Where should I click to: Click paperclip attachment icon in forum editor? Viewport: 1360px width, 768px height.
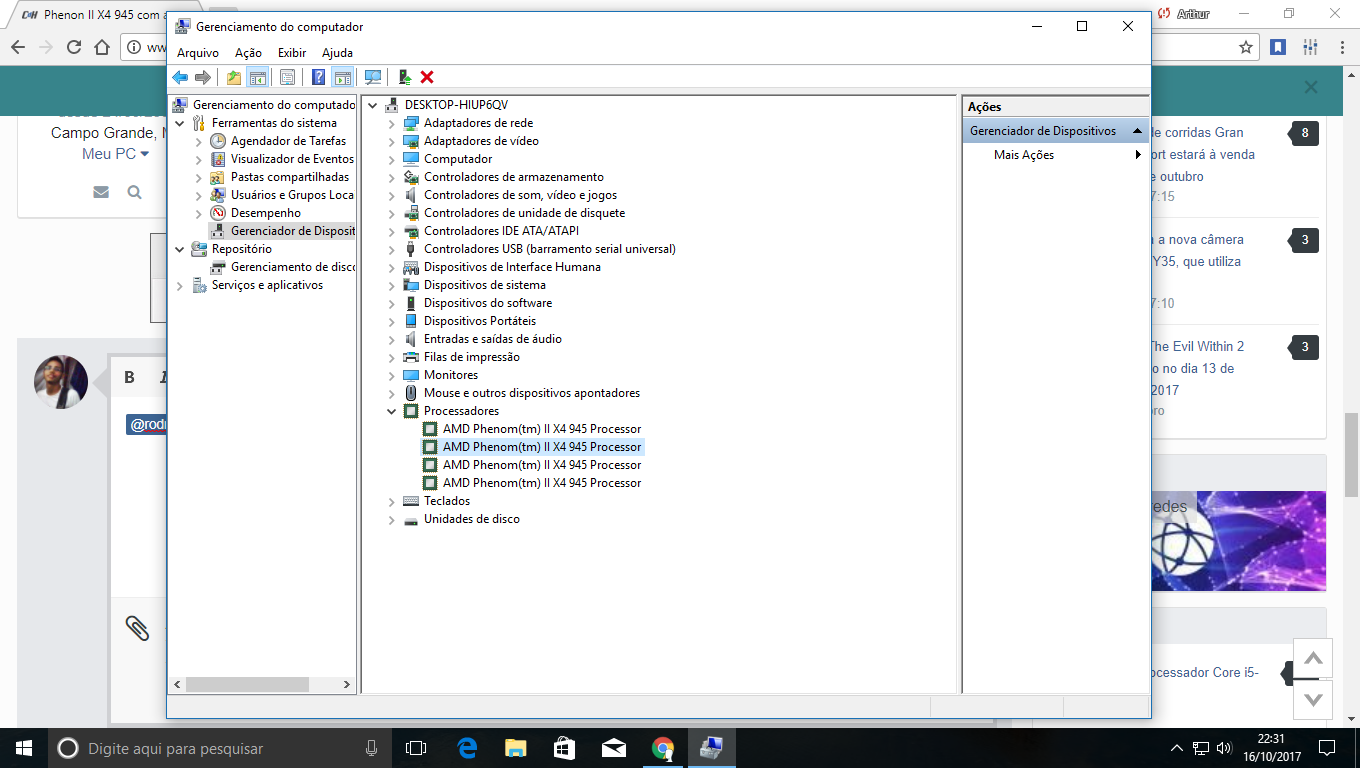[137, 628]
